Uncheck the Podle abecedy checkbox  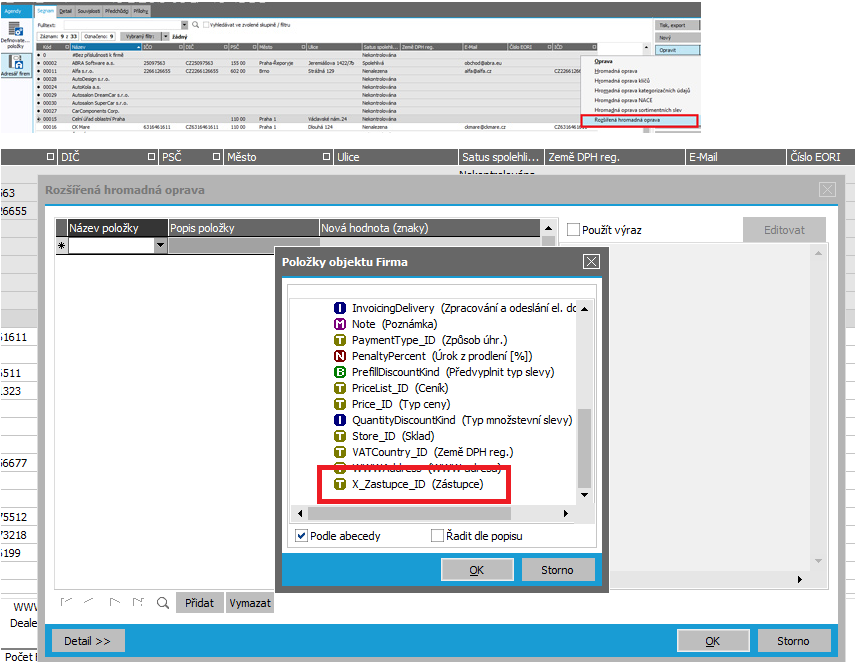pos(302,536)
